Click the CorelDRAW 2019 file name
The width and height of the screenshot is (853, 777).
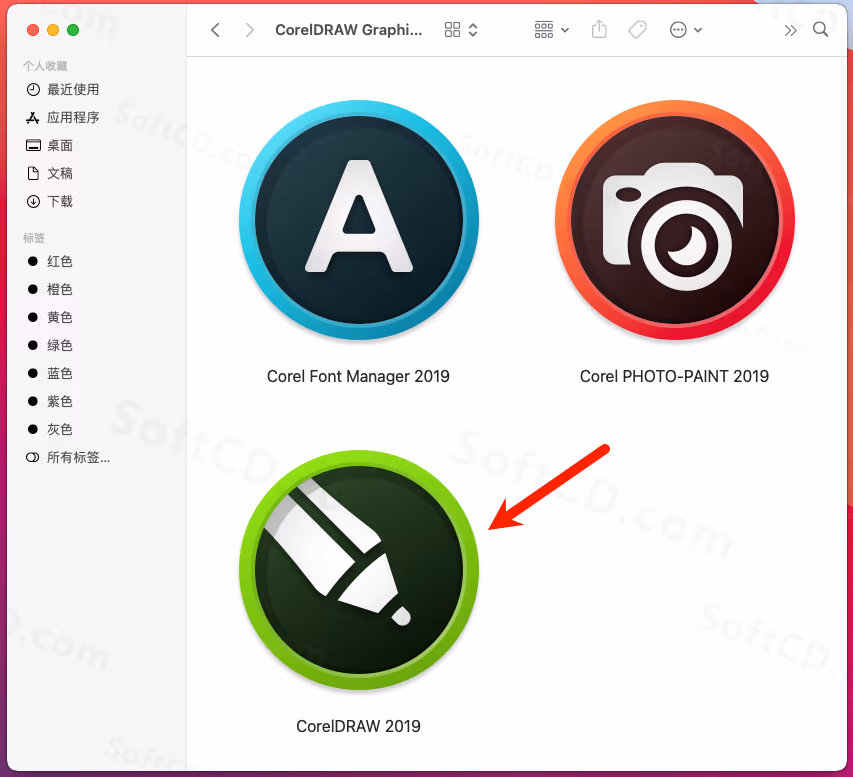point(358,726)
